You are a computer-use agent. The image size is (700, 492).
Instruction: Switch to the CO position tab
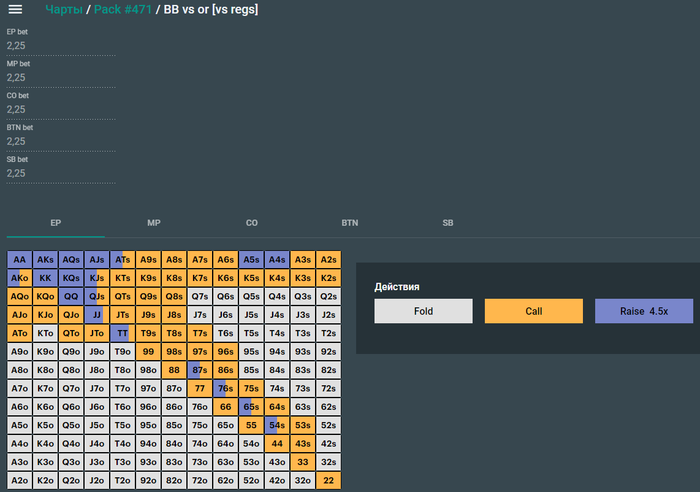click(252, 223)
